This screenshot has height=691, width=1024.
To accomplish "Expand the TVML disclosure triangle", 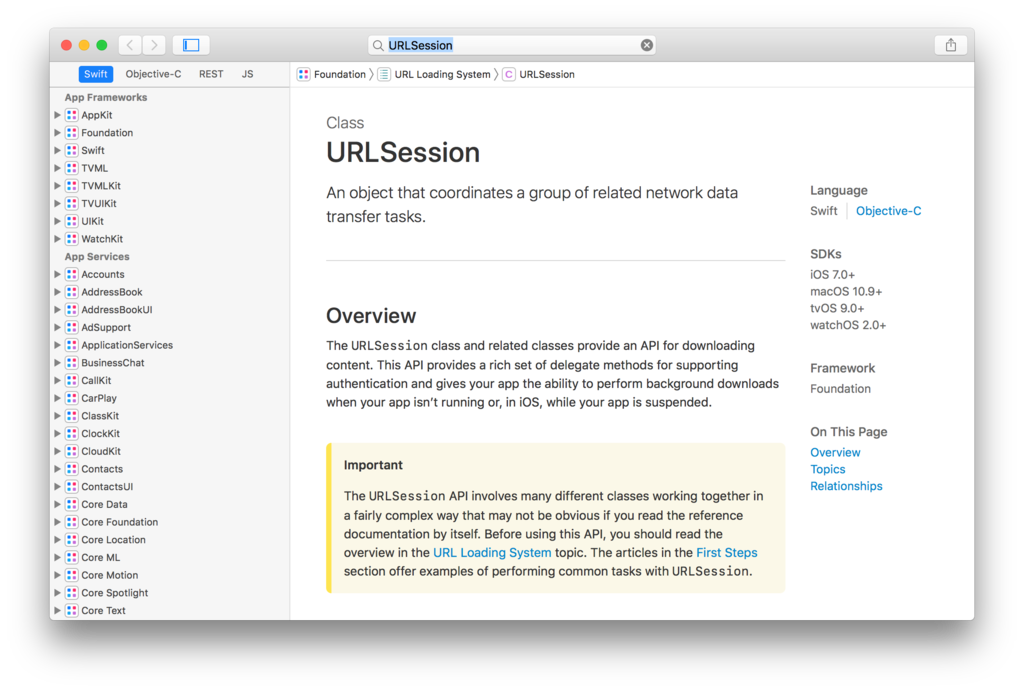I will [57, 168].
